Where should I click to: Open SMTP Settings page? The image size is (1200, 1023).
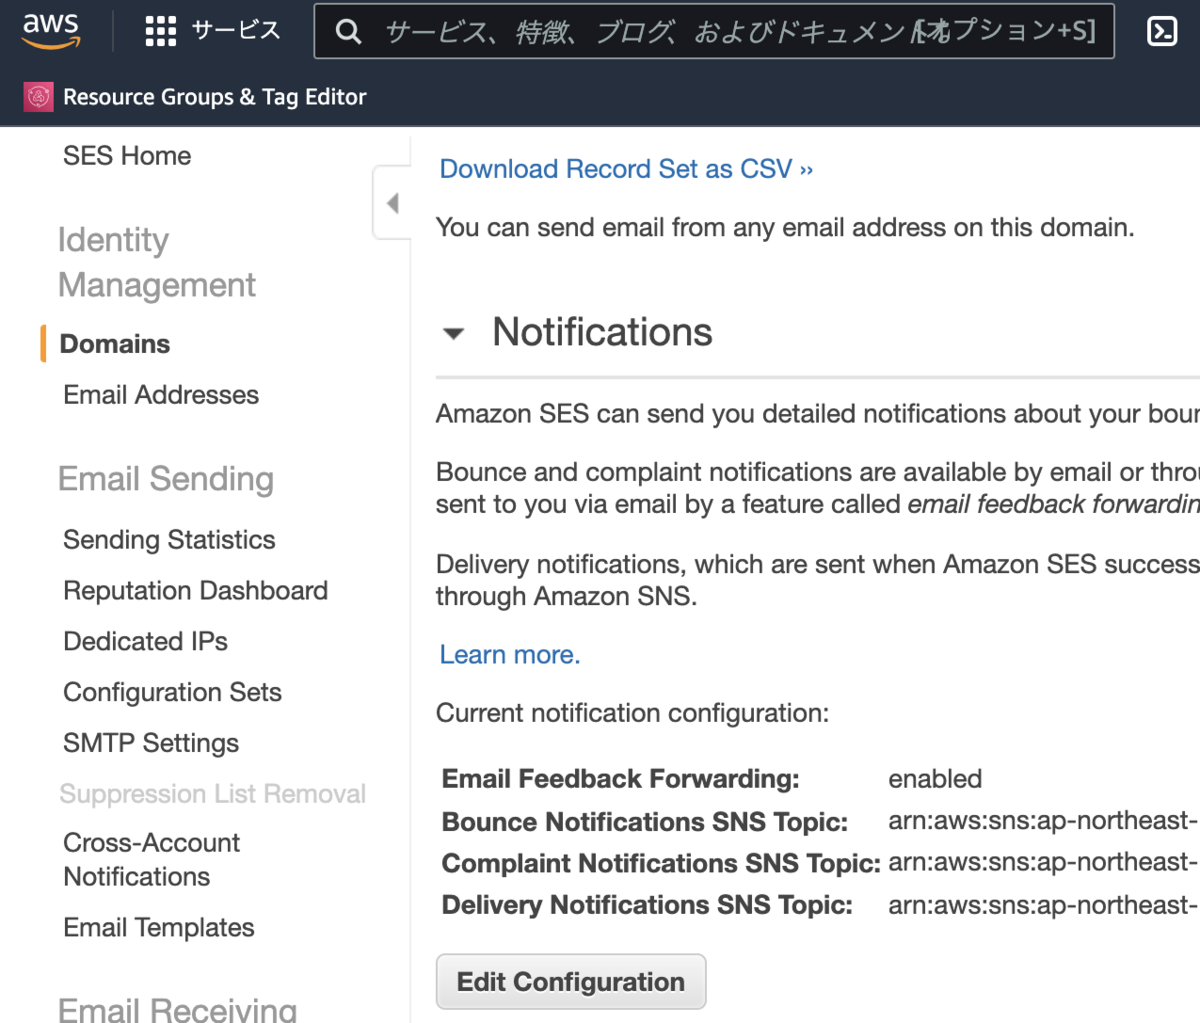[151, 743]
